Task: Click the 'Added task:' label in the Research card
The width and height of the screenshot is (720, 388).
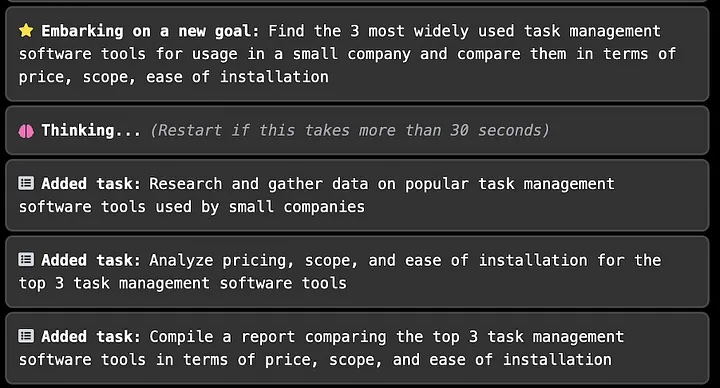Action: (90, 184)
